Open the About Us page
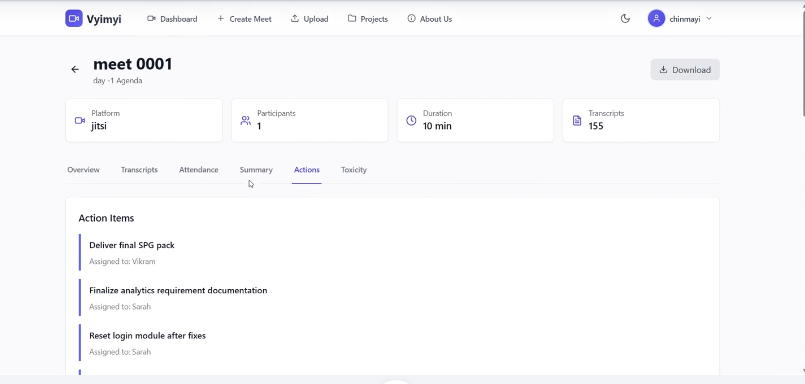 430,19
